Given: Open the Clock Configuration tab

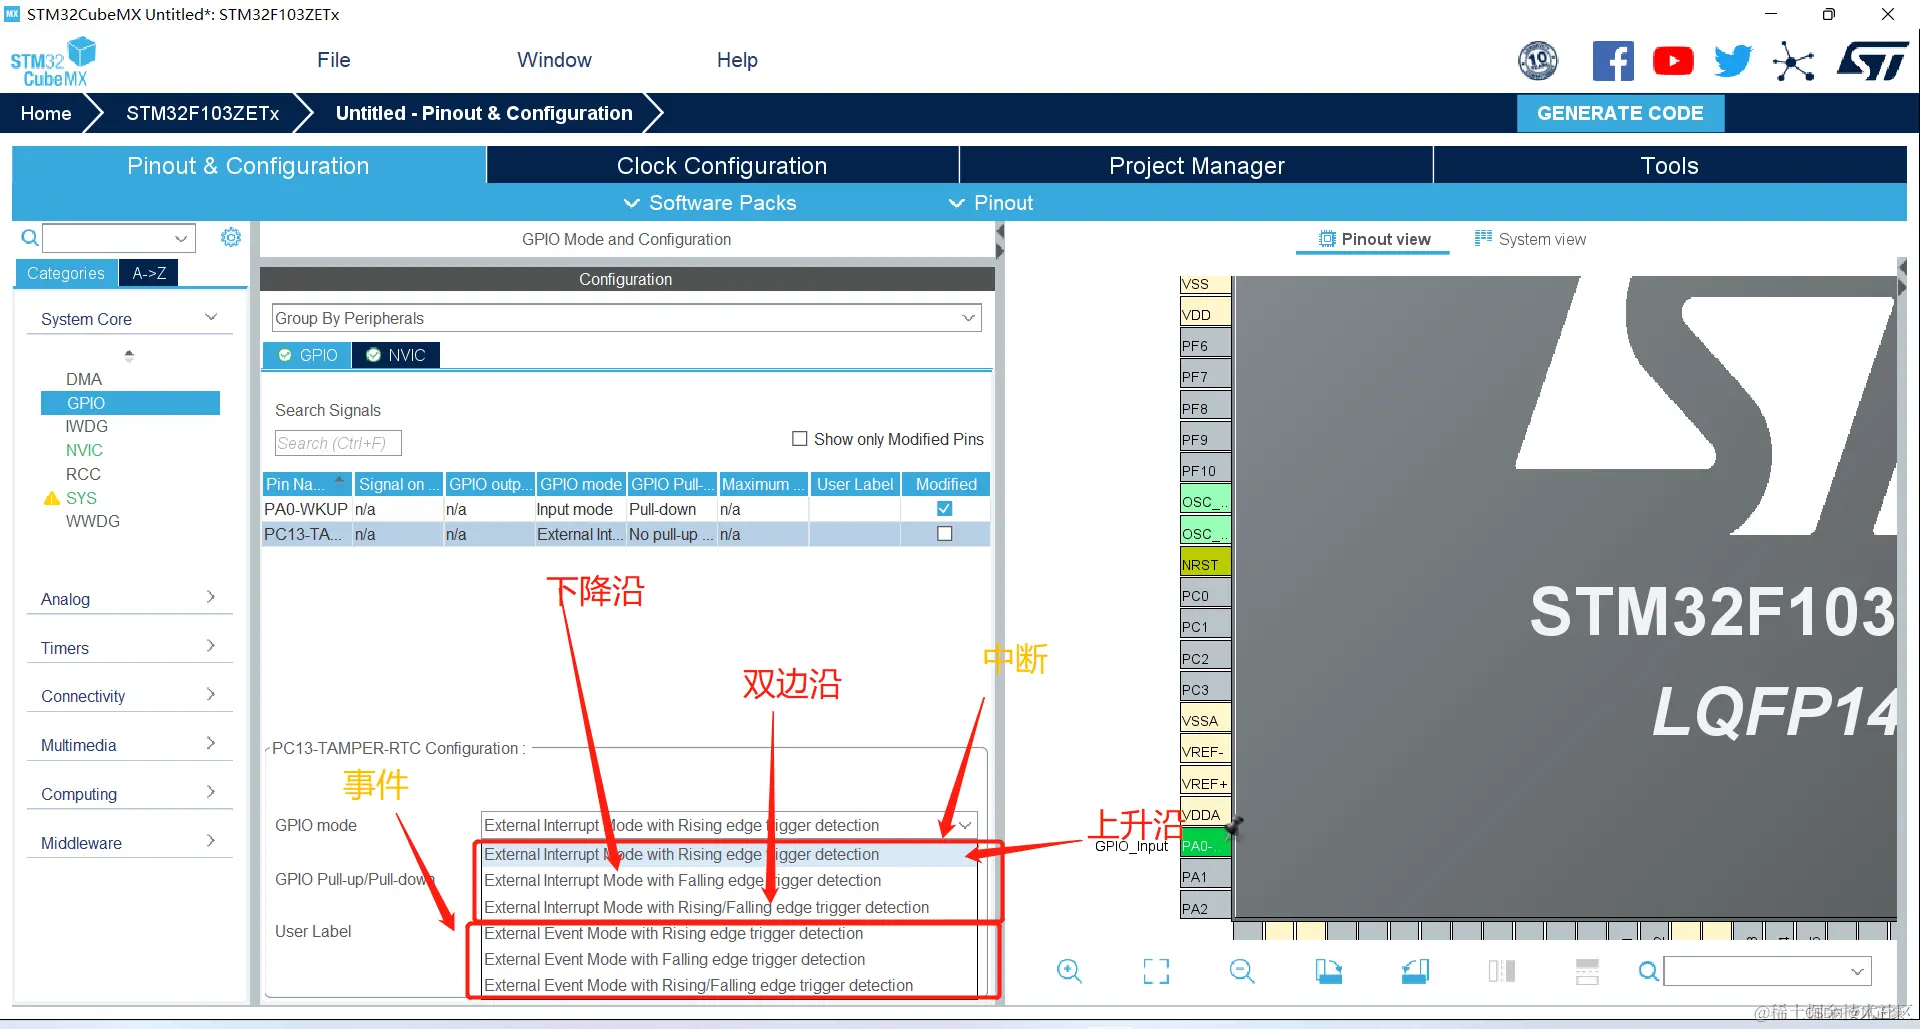Looking at the screenshot, I should coord(722,165).
